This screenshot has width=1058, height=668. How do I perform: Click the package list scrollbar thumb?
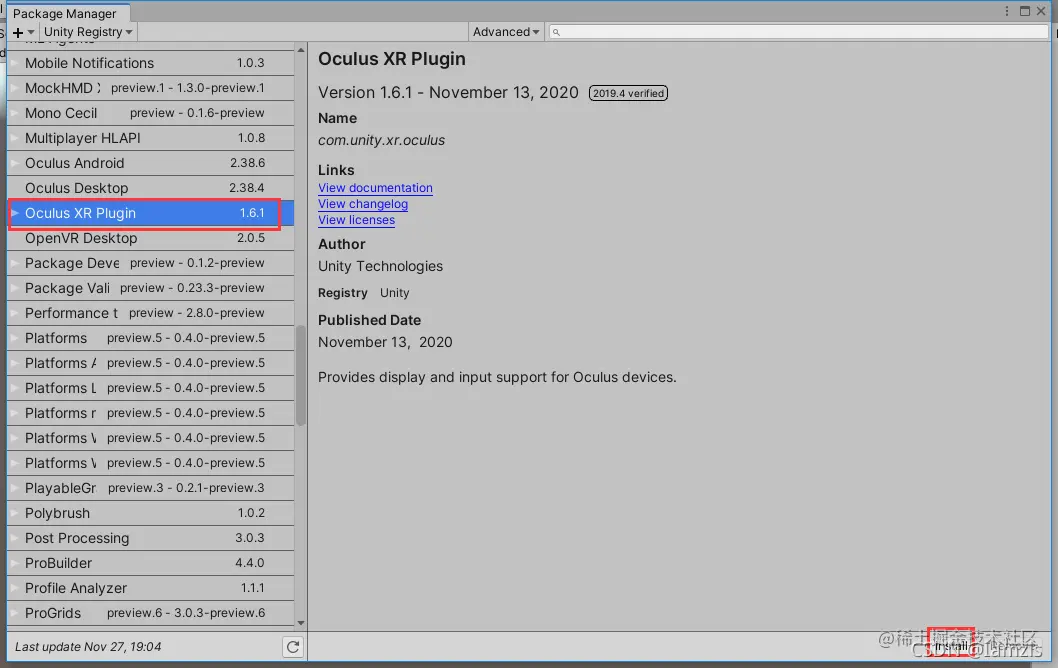pyautogui.click(x=301, y=375)
